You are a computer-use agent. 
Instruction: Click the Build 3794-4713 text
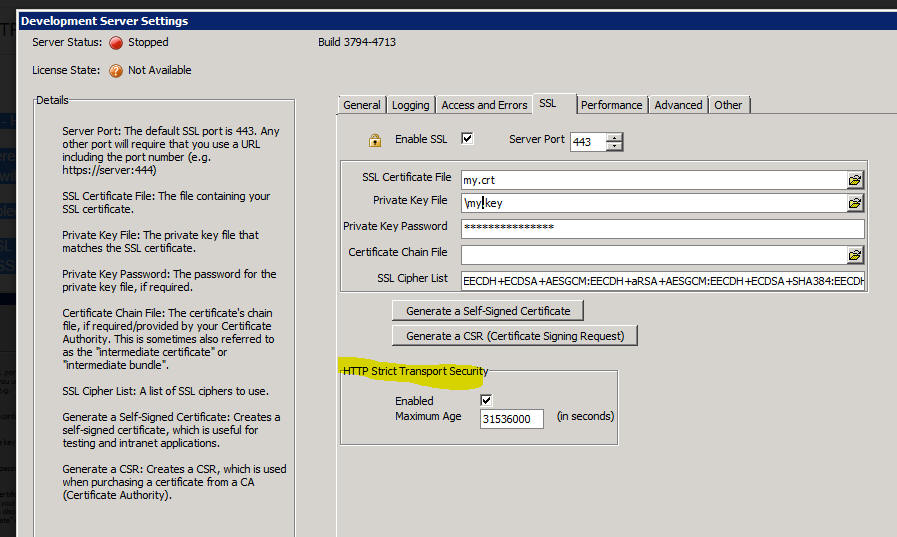pos(357,42)
